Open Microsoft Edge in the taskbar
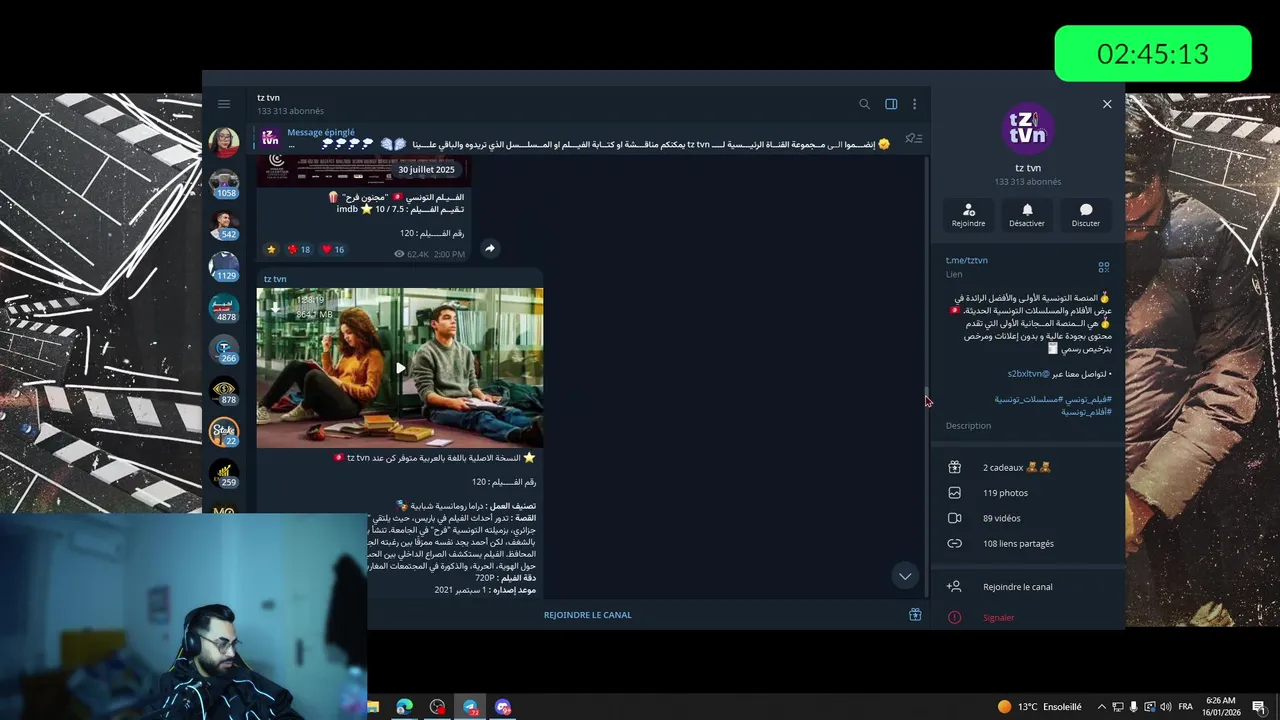 [x=404, y=707]
